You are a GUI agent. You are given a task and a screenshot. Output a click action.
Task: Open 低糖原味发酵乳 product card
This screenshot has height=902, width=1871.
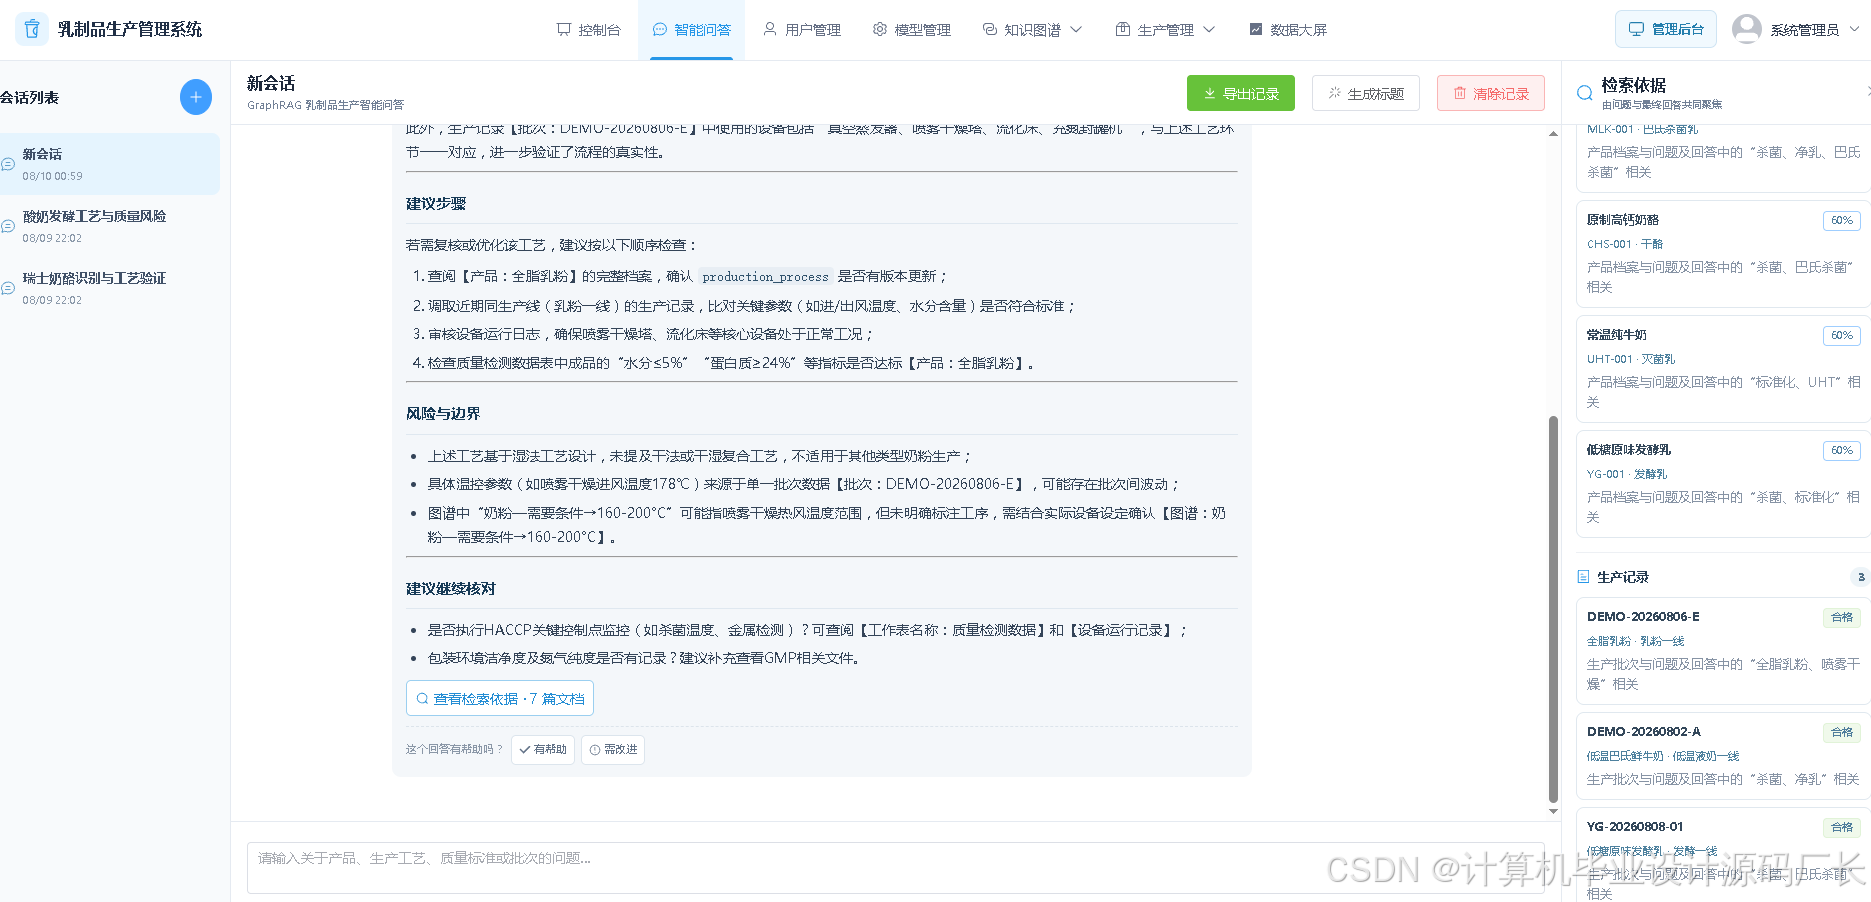tap(1722, 484)
